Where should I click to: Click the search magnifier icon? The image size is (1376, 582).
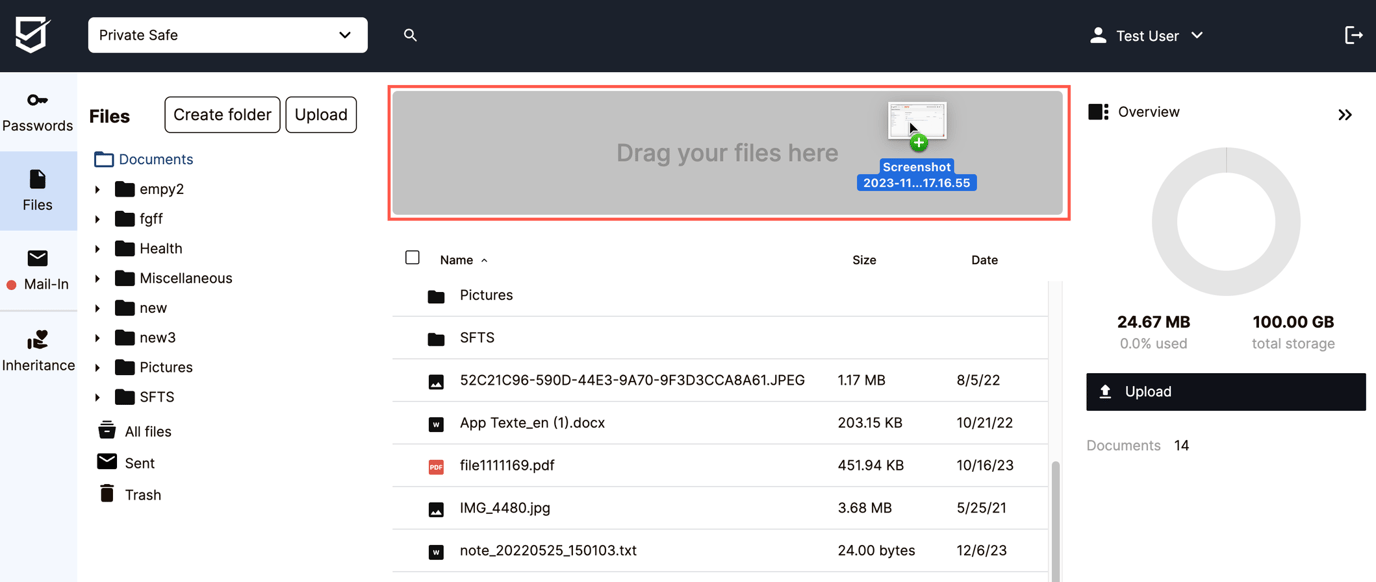pyautogui.click(x=410, y=34)
